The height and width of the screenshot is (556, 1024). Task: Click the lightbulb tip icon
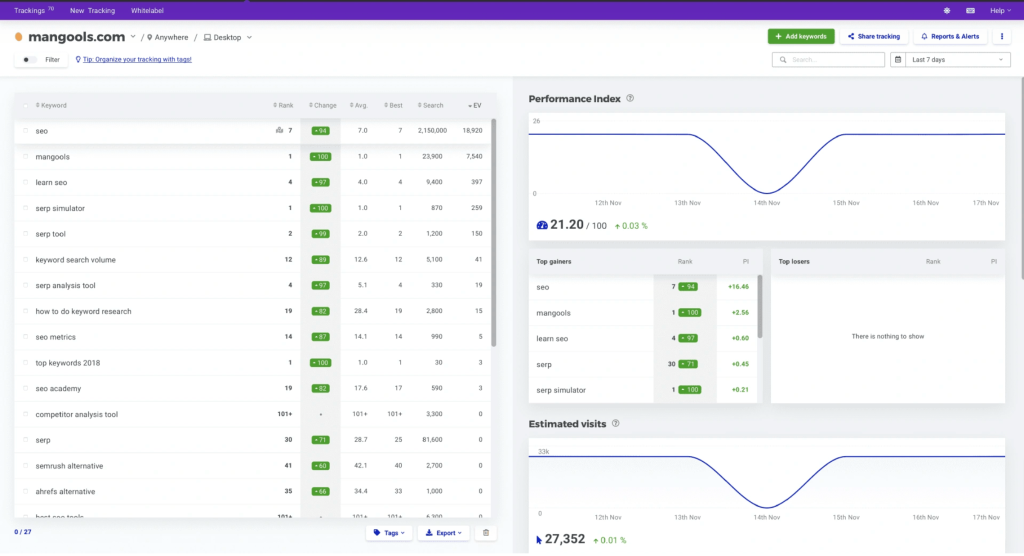click(x=78, y=59)
